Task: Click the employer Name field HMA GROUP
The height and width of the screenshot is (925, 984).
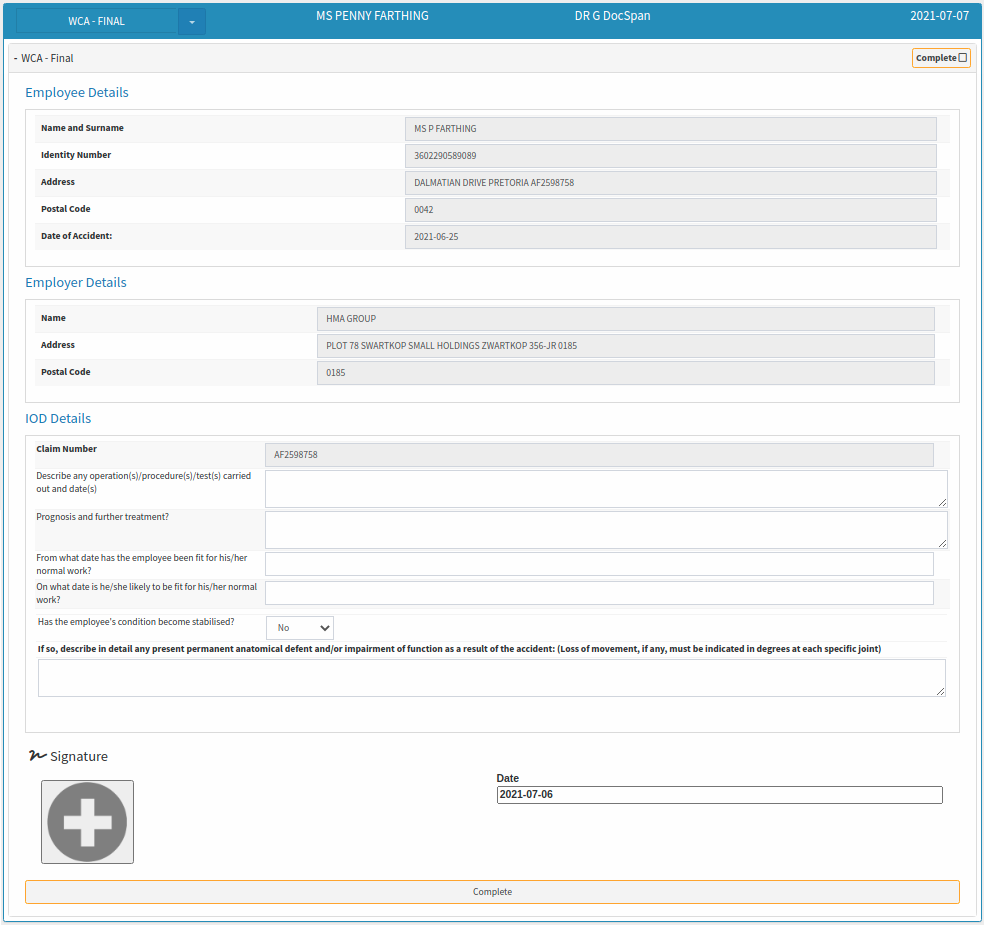Action: point(625,319)
